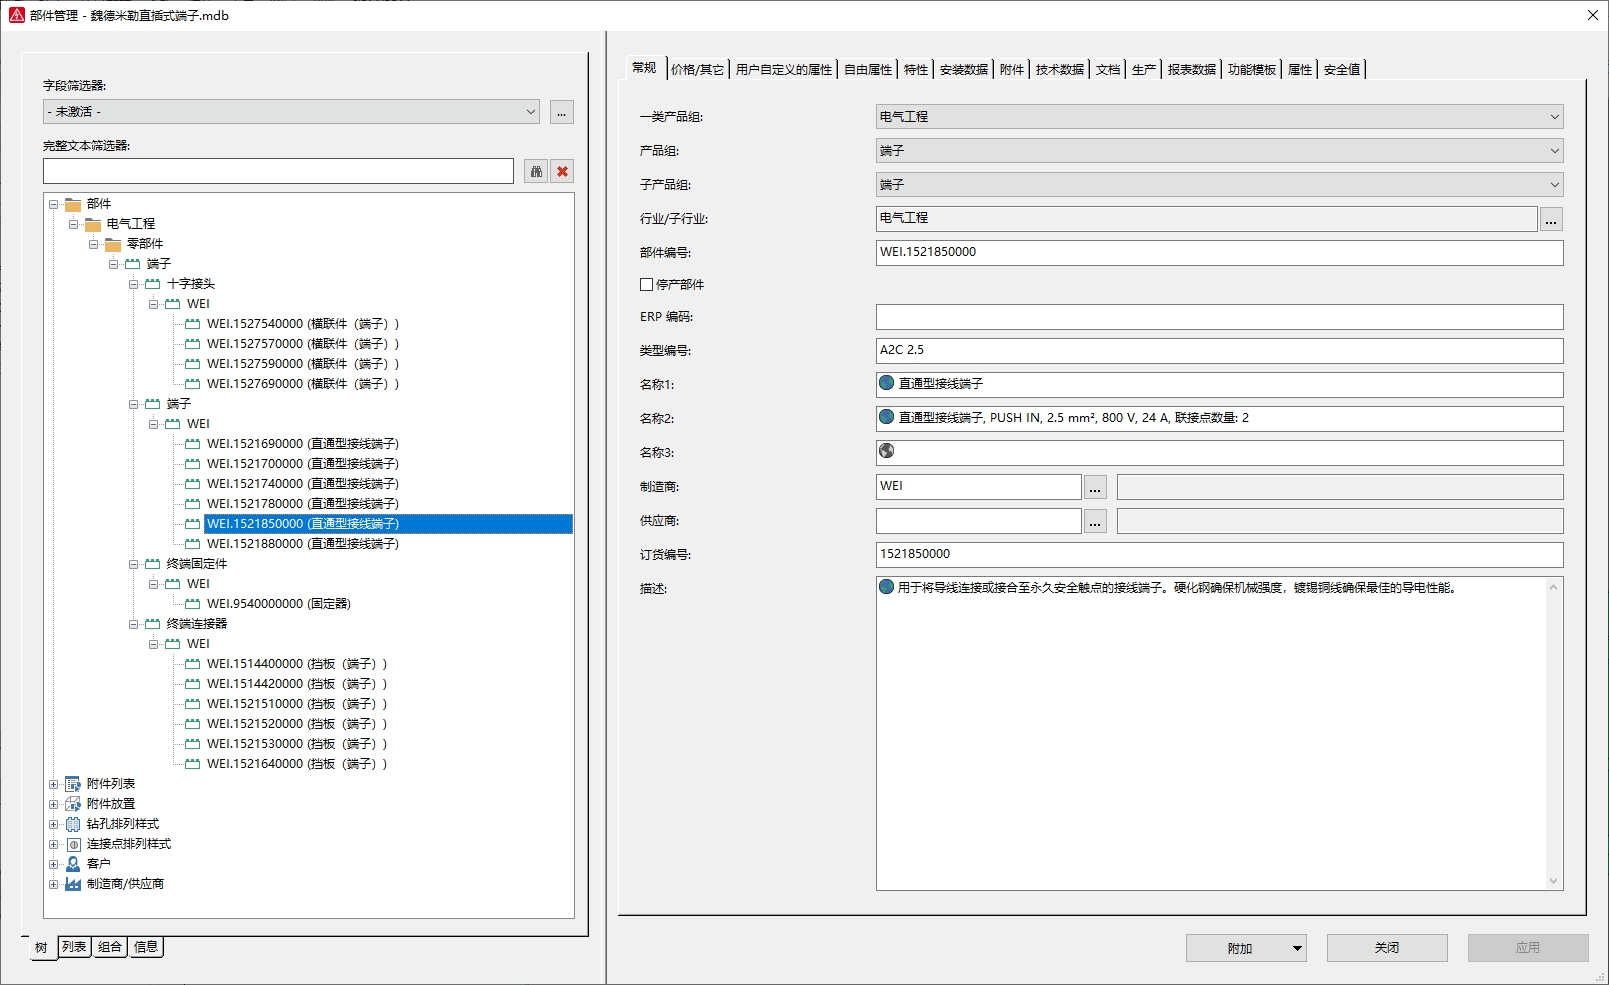Viewport: 1609px width, 985px height.
Task: Click the globe icon in the 名称1 field
Action: coord(886,383)
